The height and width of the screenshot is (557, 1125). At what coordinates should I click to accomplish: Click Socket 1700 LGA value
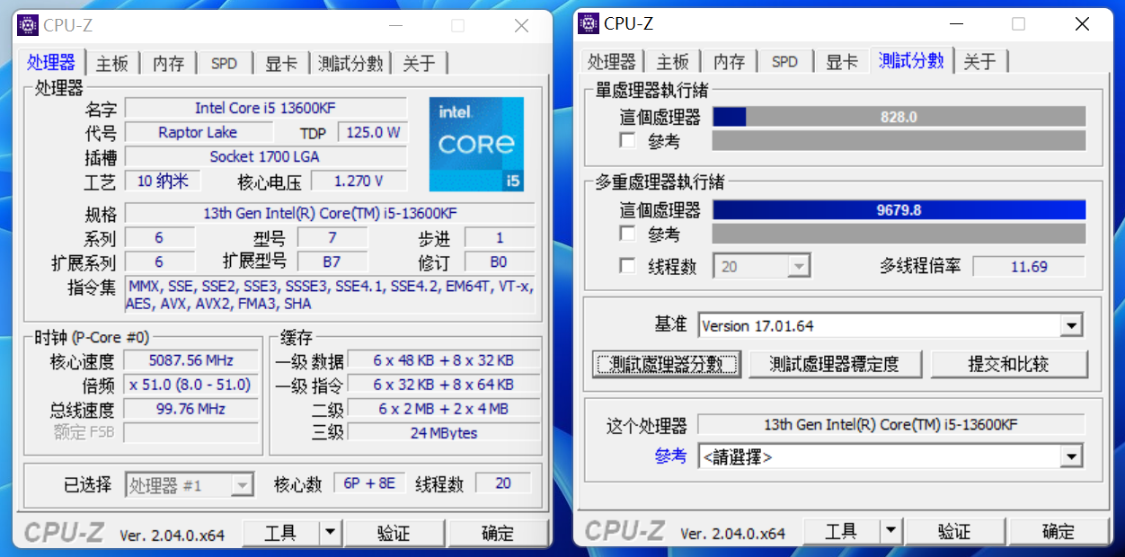coord(265,156)
